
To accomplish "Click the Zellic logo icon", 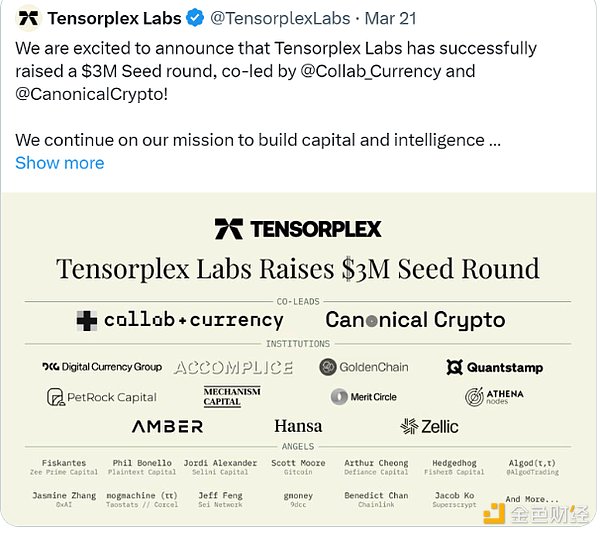I will pyautogui.click(x=409, y=426).
